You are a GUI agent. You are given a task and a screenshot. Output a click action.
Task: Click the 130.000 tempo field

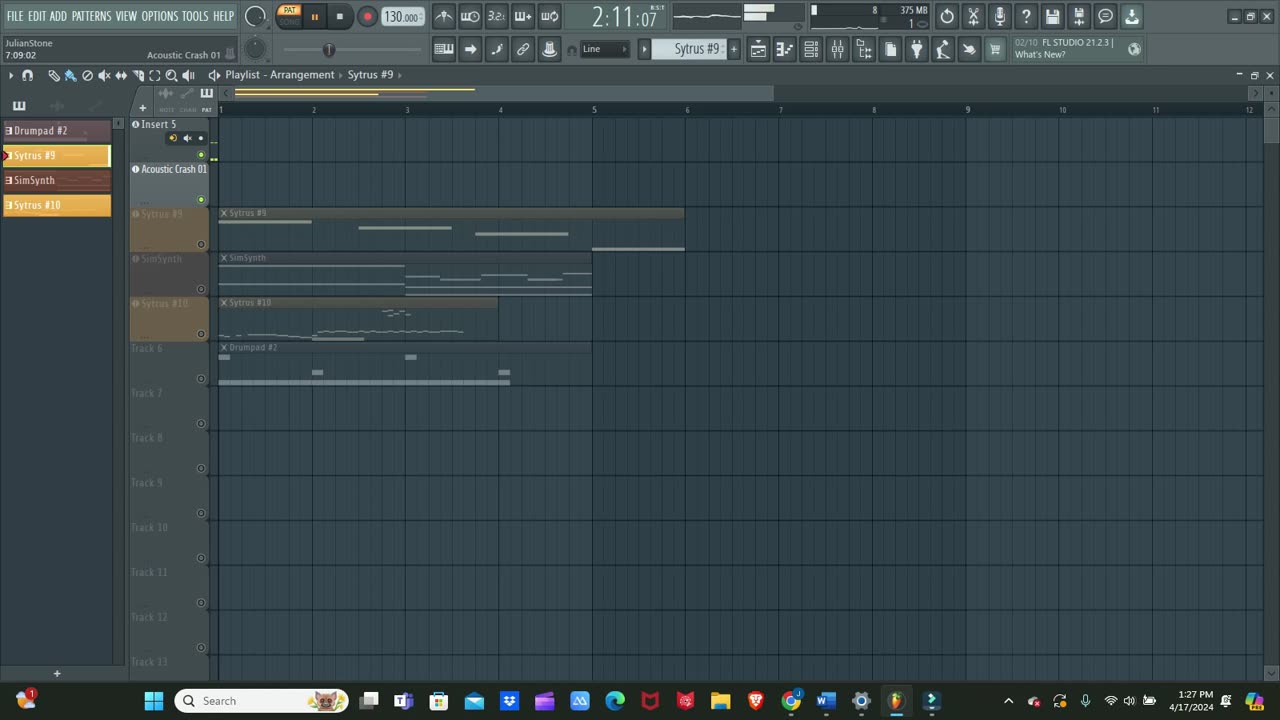click(402, 16)
